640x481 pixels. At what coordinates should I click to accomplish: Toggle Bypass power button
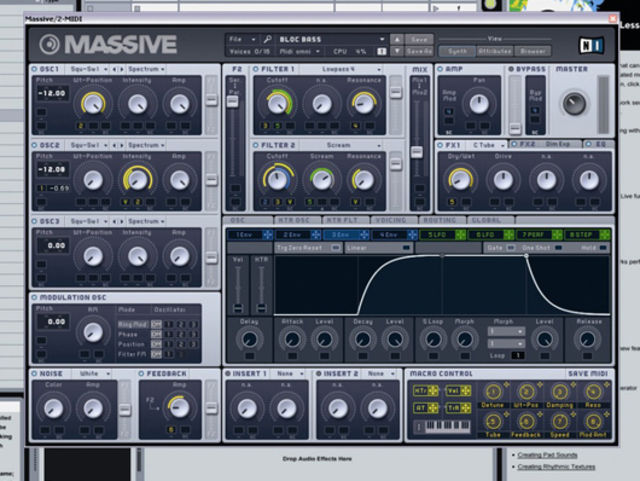(511, 69)
